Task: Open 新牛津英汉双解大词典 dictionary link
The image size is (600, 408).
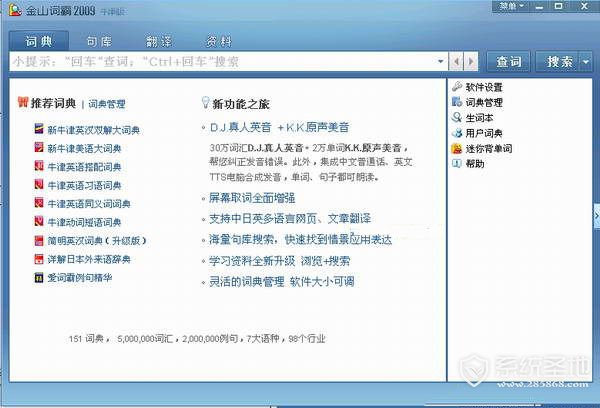Action: point(93,130)
